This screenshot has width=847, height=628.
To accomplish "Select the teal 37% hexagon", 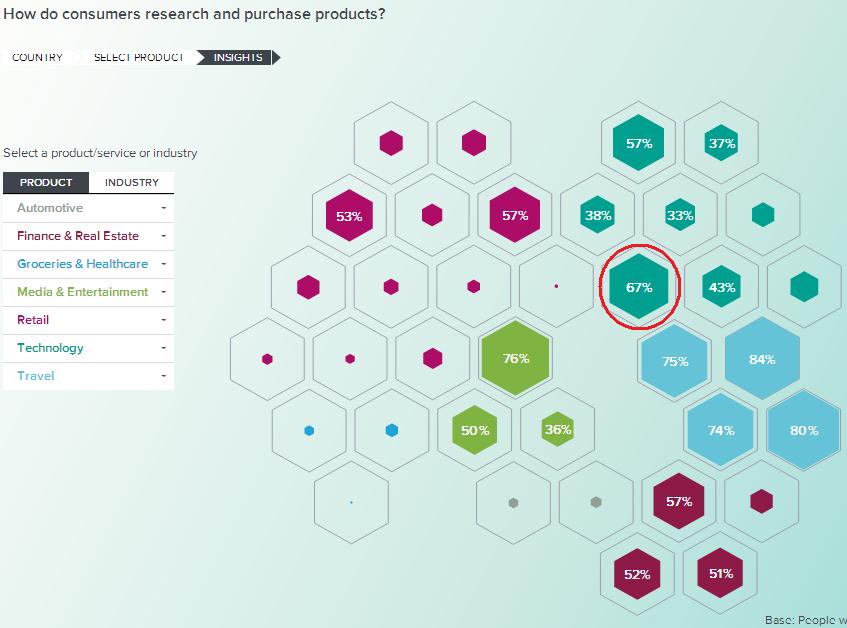I will (721, 144).
